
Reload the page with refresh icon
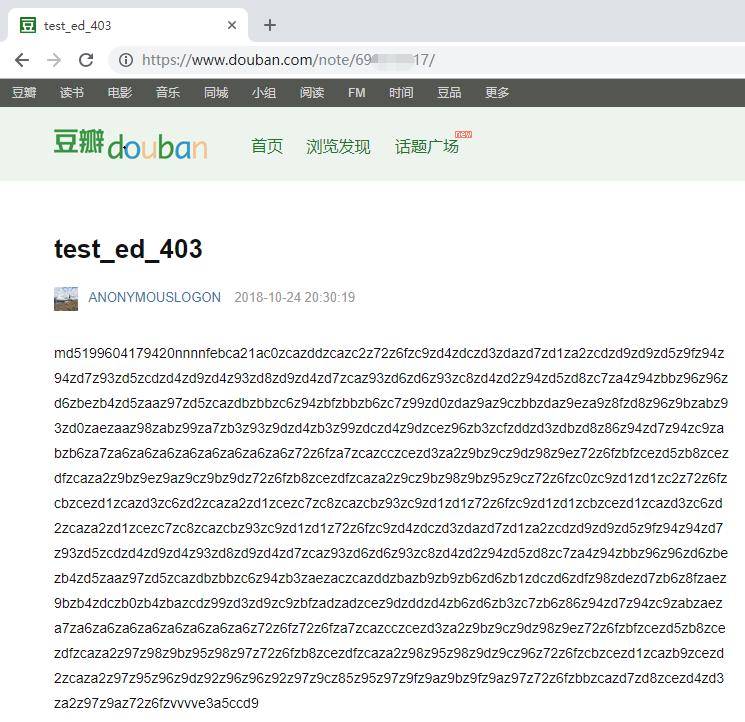pyautogui.click(x=86, y=60)
